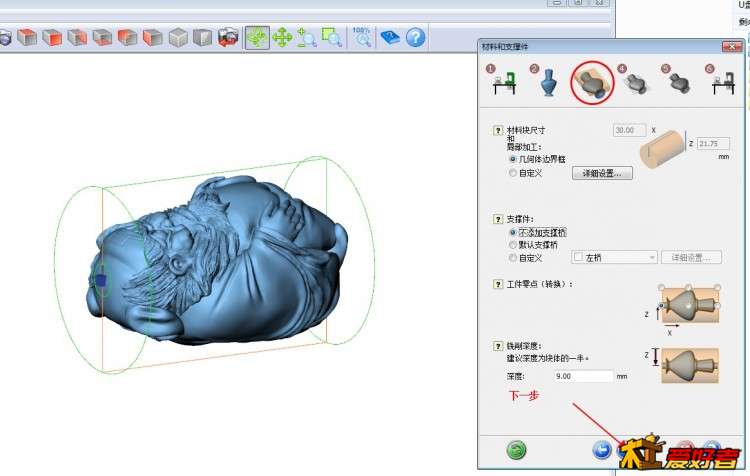
Task: Select the pan/move four-arrow tool
Action: point(282,38)
